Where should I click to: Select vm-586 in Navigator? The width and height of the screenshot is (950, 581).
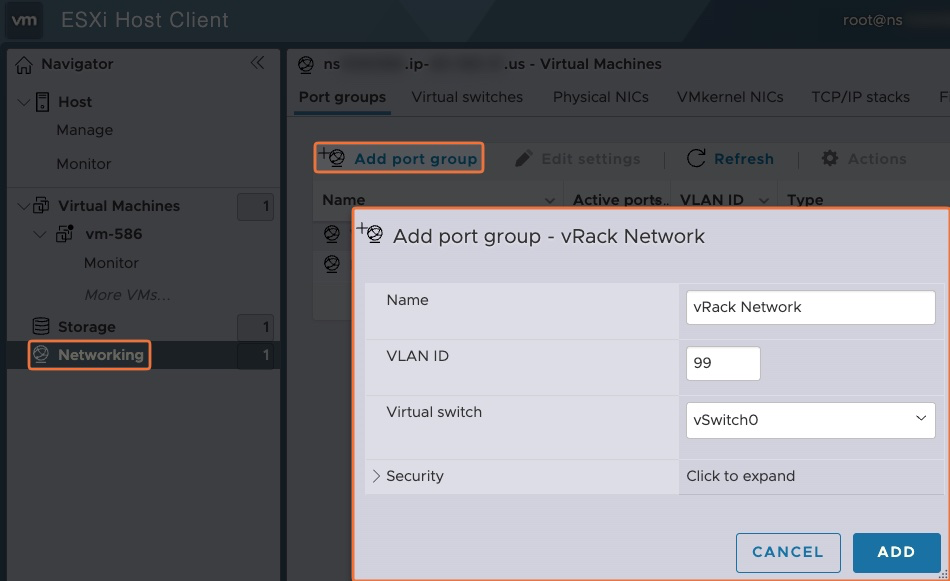(x=113, y=234)
